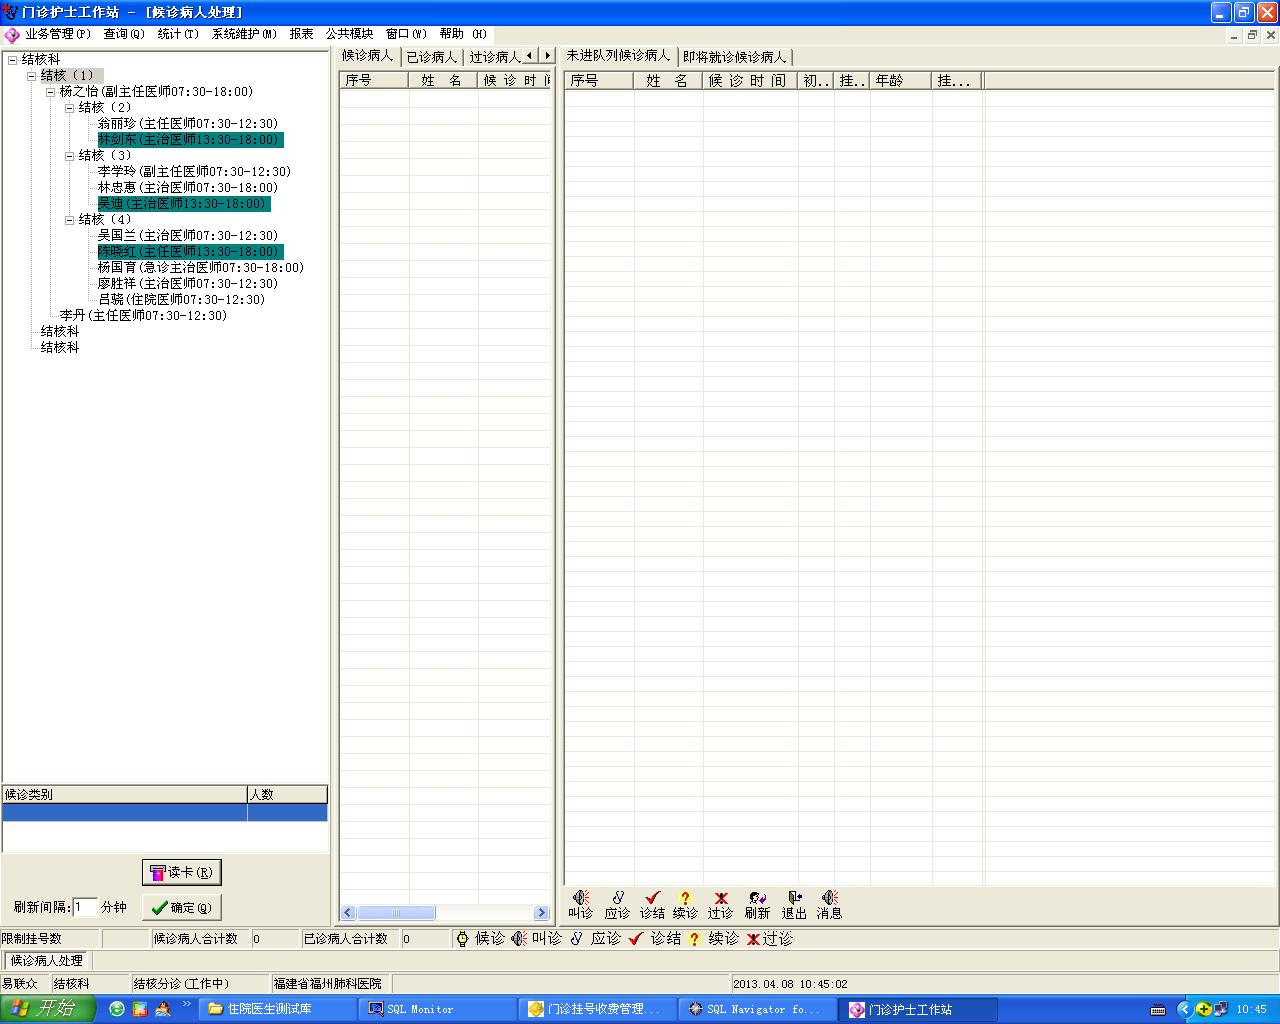
Task: Open the 帮助(H) menu
Action: tap(463, 34)
